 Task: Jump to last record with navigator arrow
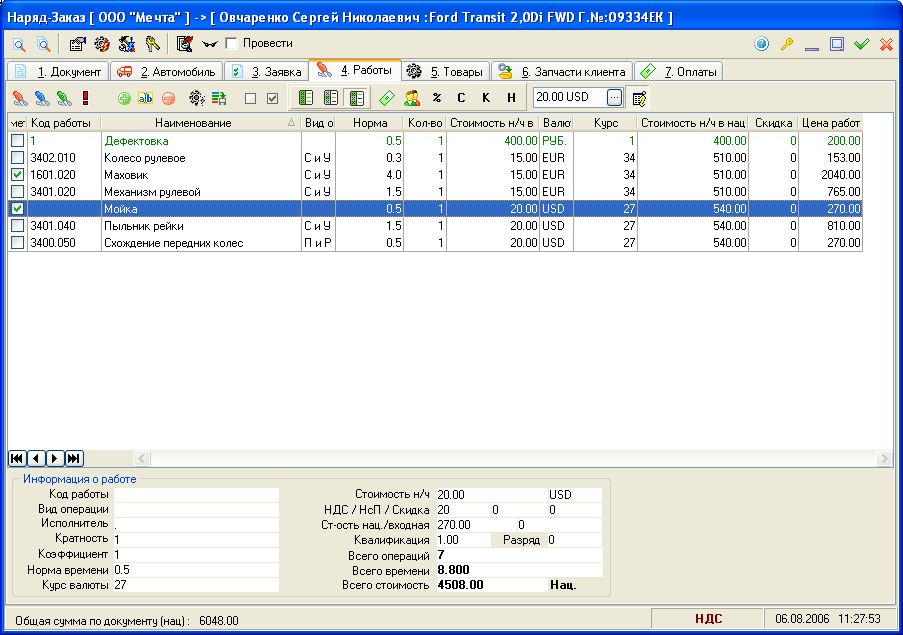[x=74, y=458]
